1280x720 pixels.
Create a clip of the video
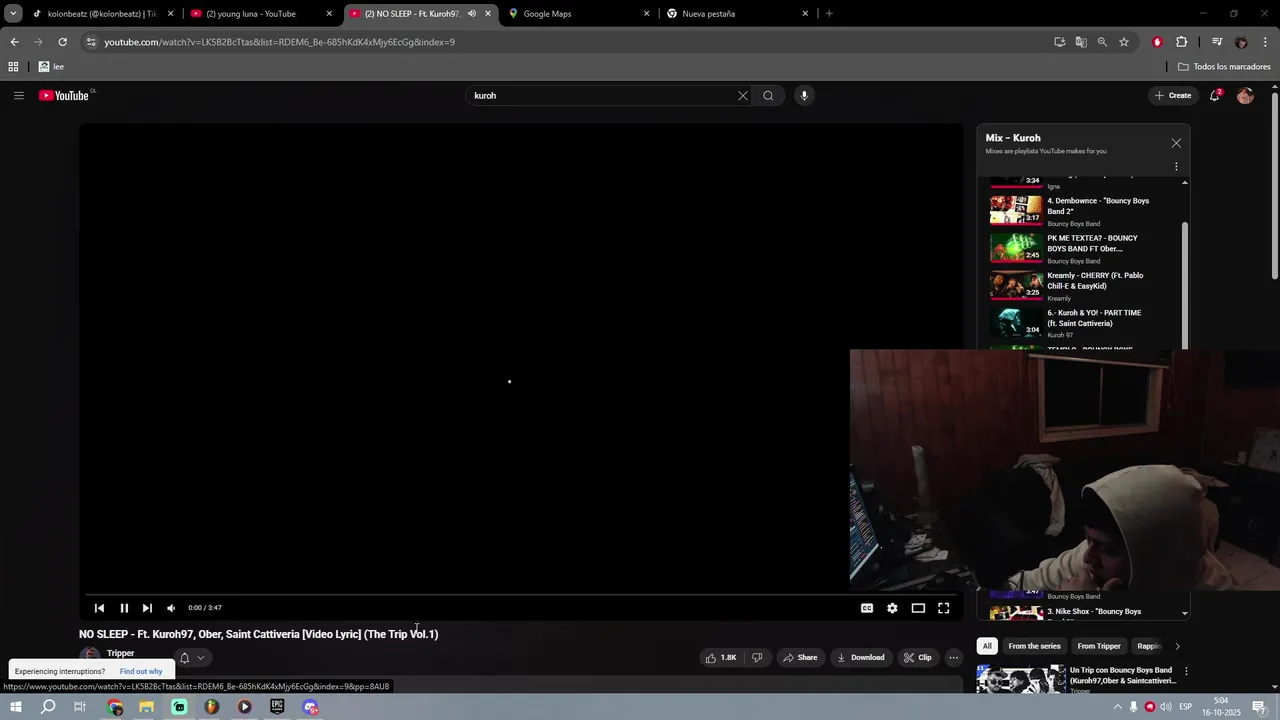tap(917, 657)
